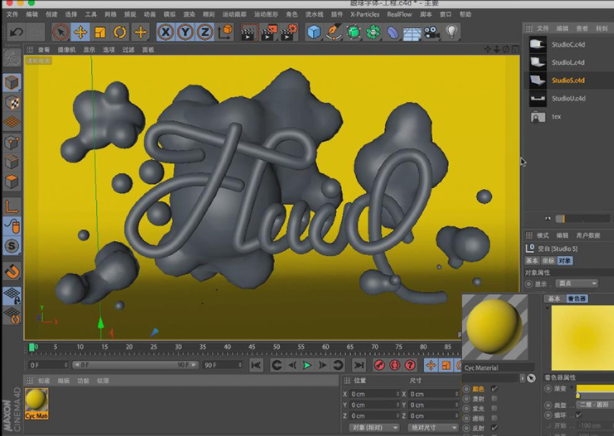Click the orange magnet icon
The height and width of the screenshot is (436, 614).
12,271
